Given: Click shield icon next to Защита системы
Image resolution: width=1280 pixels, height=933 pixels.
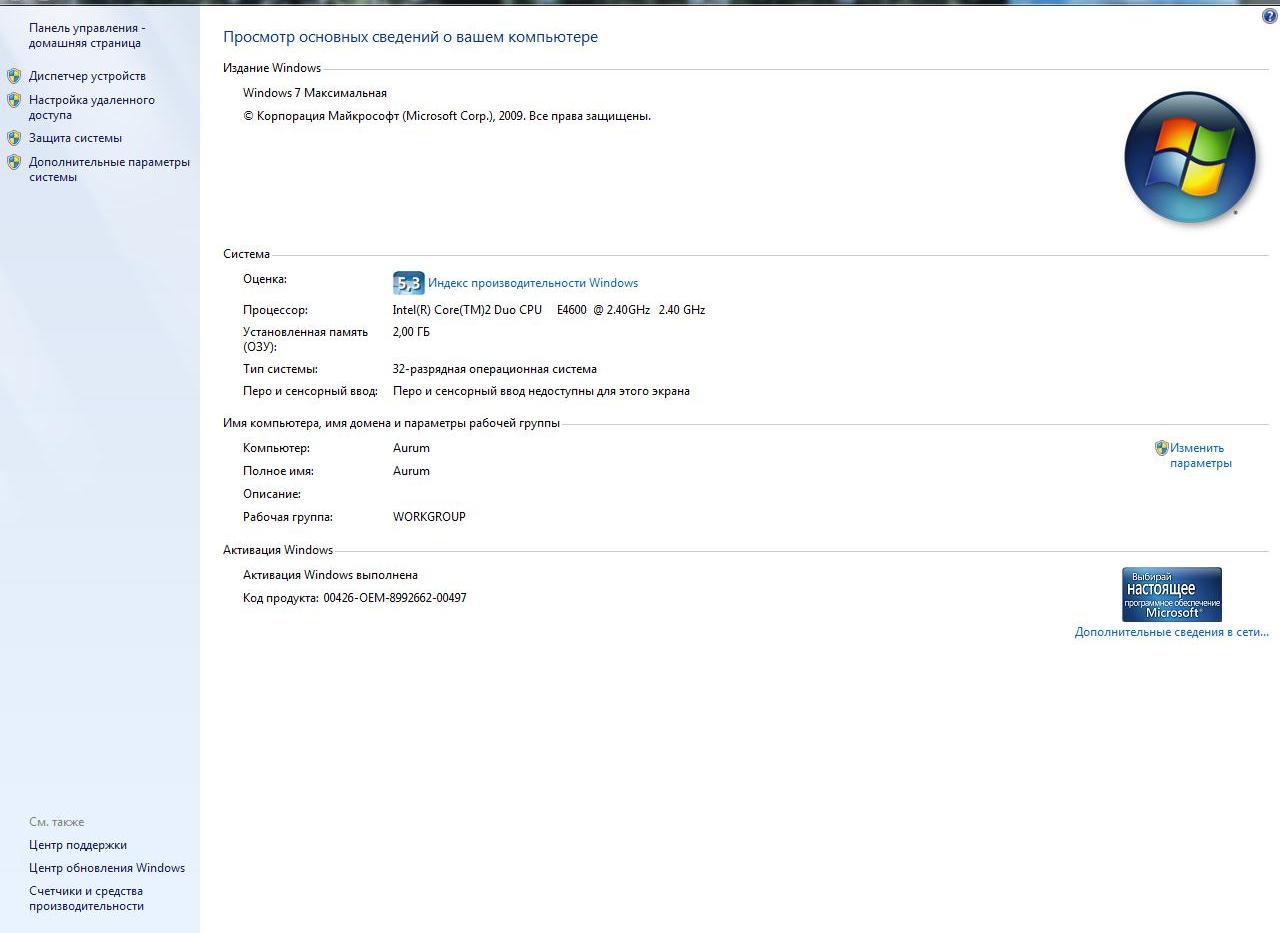Looking at the screenshot, I should [x=14, y=138].
